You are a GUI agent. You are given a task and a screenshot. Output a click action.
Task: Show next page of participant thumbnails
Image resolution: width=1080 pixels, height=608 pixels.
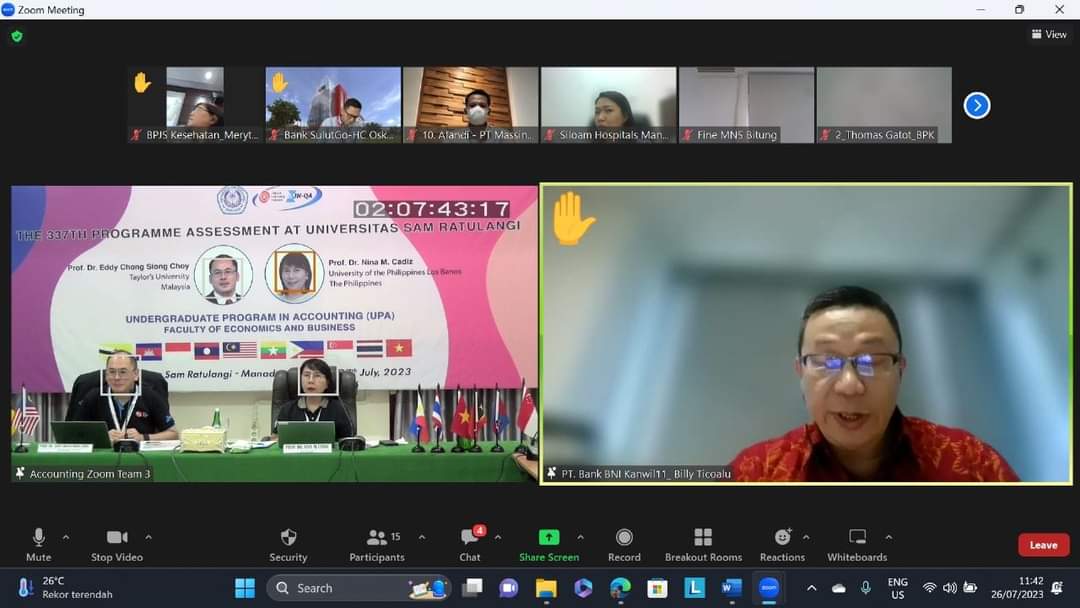pyautogui.click(x=977, y=105)
